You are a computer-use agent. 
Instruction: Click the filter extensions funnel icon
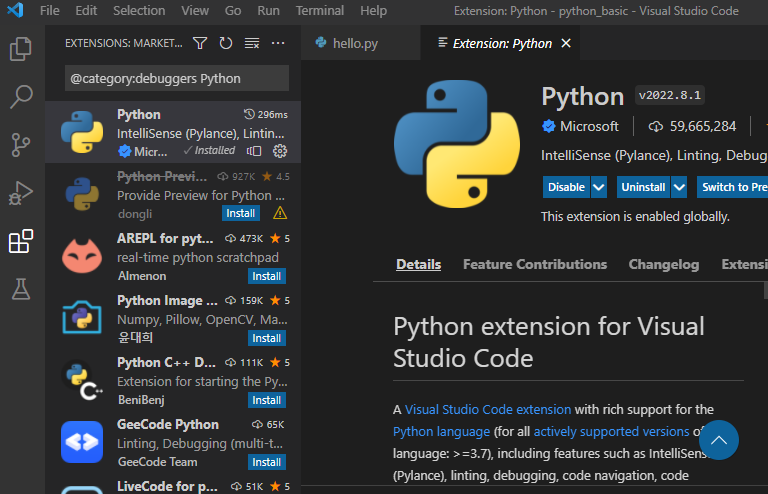[200, 44]
